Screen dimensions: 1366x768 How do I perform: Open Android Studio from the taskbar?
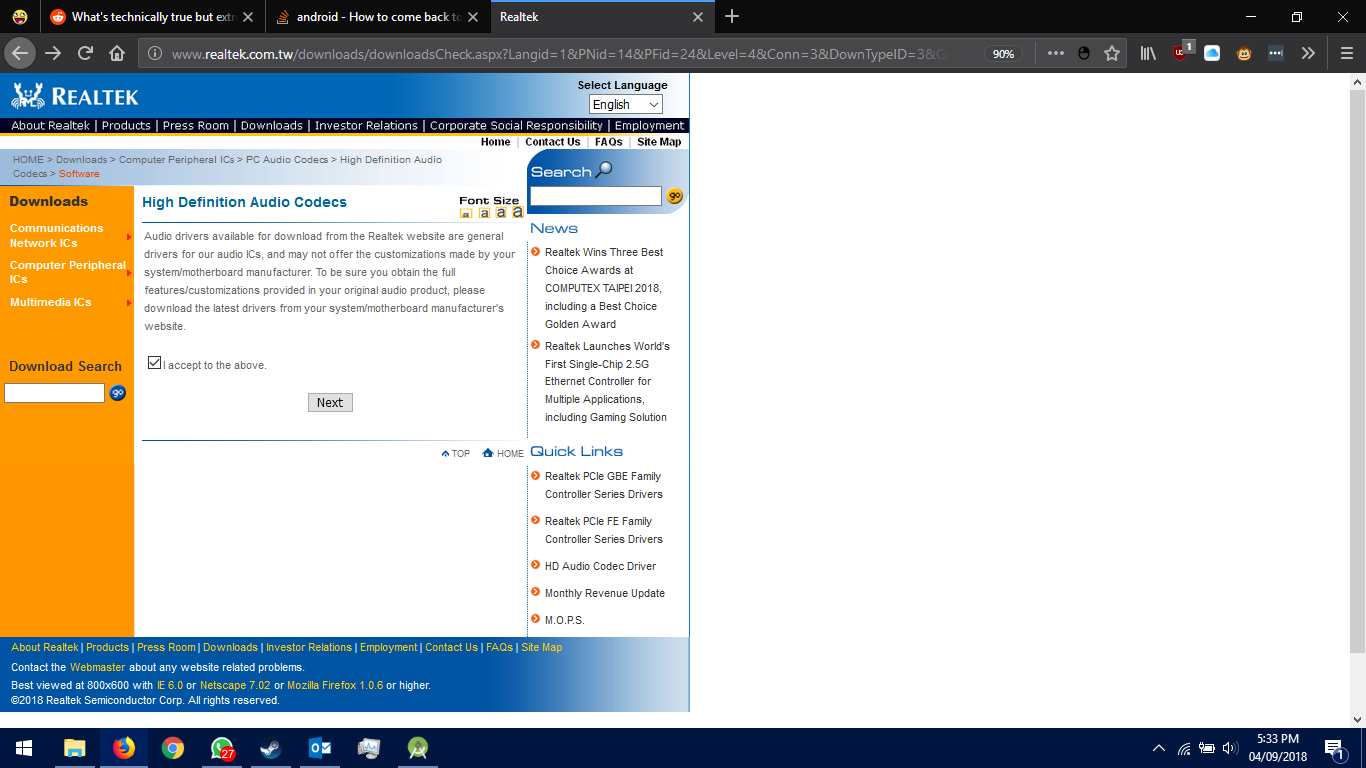[418, 748]
